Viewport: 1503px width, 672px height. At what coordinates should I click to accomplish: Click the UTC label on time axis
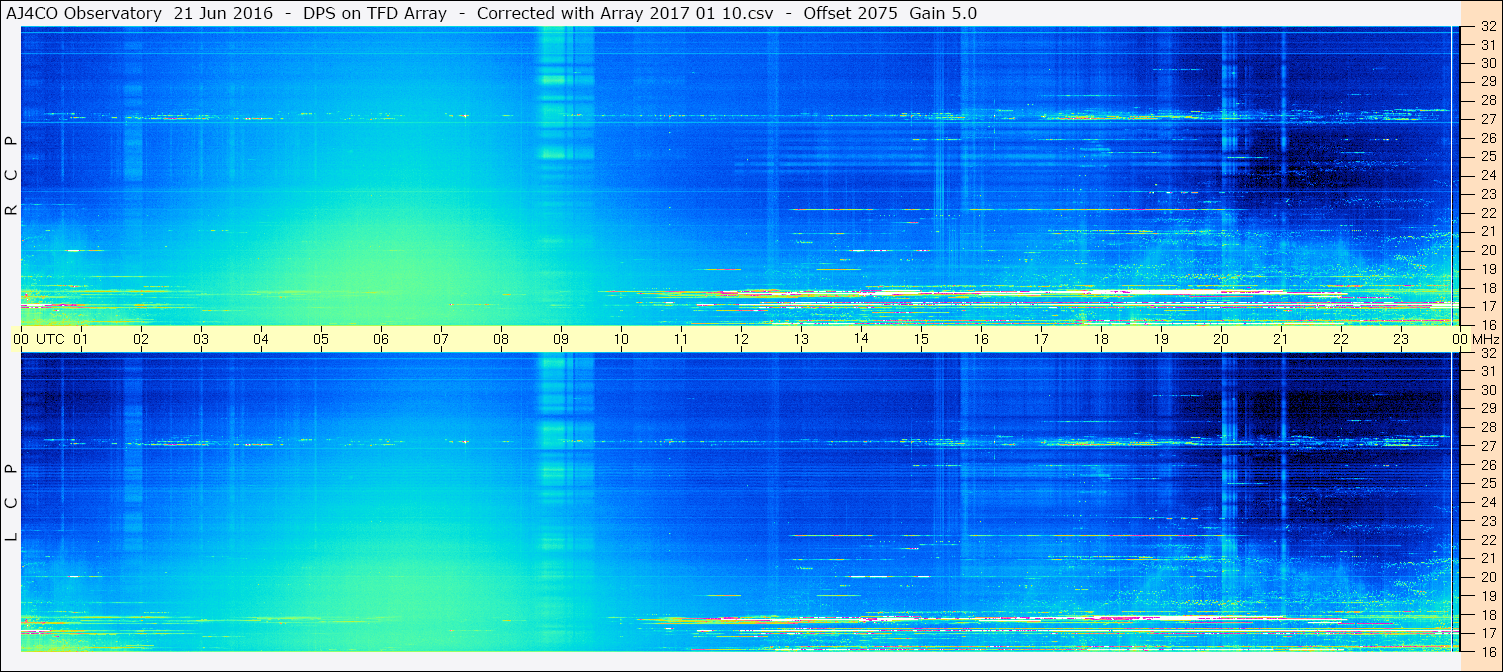50,339
